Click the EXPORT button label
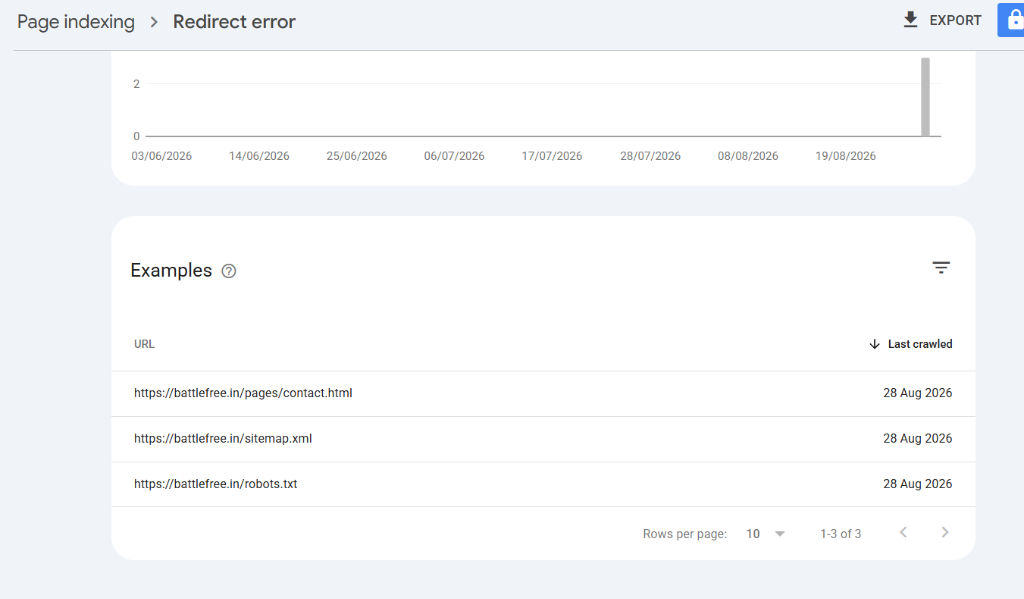 click(x=955, y=20)
